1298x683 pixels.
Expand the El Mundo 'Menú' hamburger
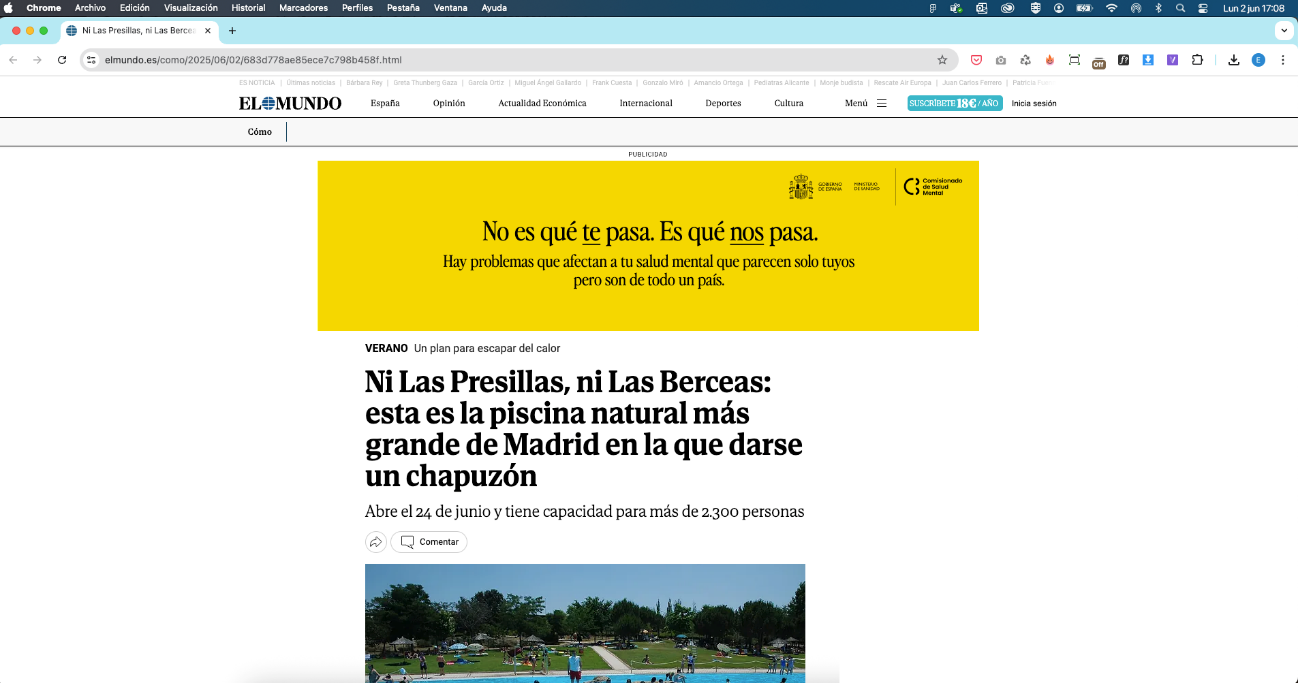[x=866, y=103]
